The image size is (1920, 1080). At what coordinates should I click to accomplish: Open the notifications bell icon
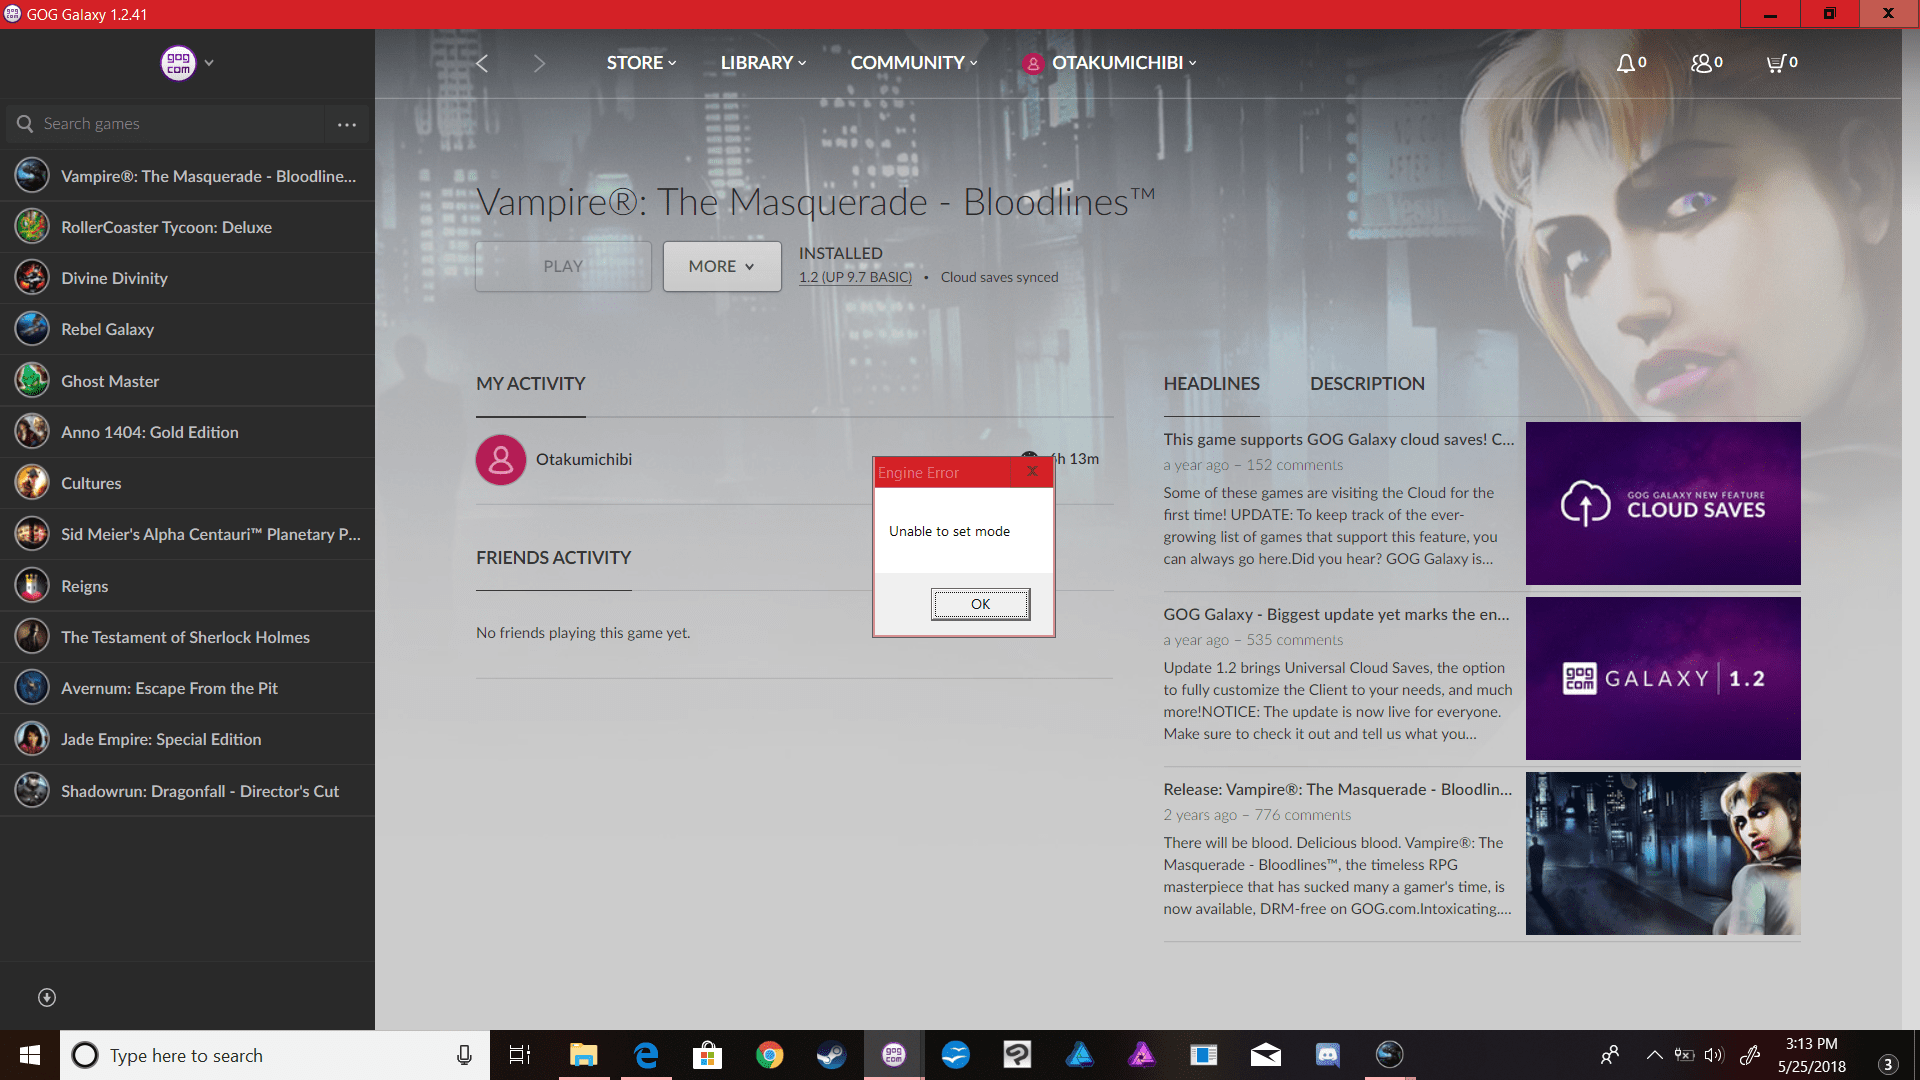pos(1625,62)
